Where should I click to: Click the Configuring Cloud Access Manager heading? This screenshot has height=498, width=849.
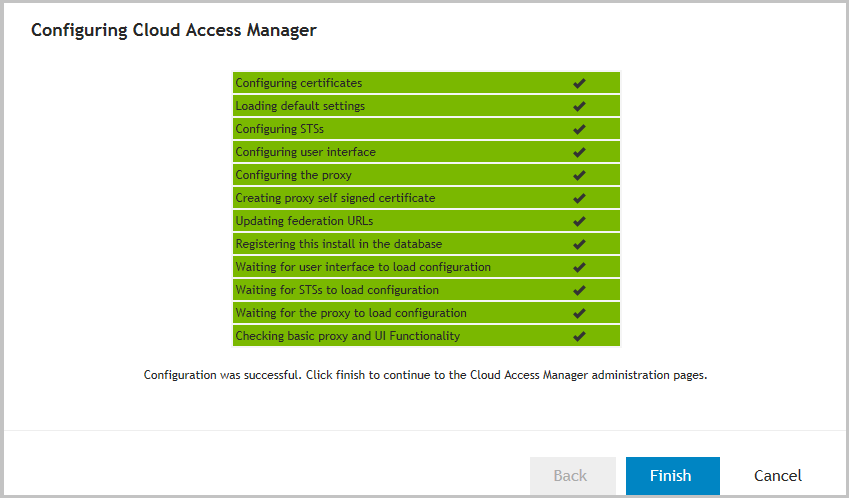pyautogui.click(x=174, y=30)
